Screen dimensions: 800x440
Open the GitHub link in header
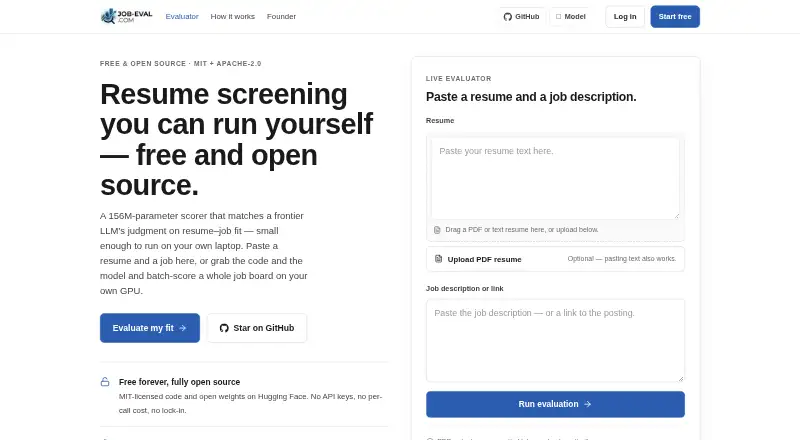(x=521, y=16)
